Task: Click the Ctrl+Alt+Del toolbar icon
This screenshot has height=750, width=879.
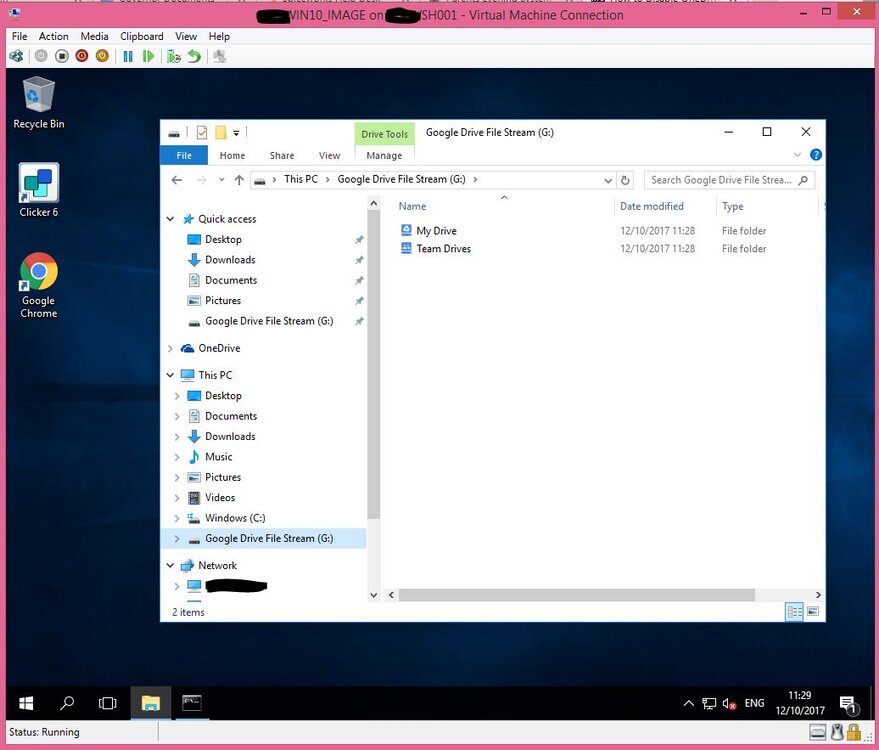Action: (x=16, y=56)
